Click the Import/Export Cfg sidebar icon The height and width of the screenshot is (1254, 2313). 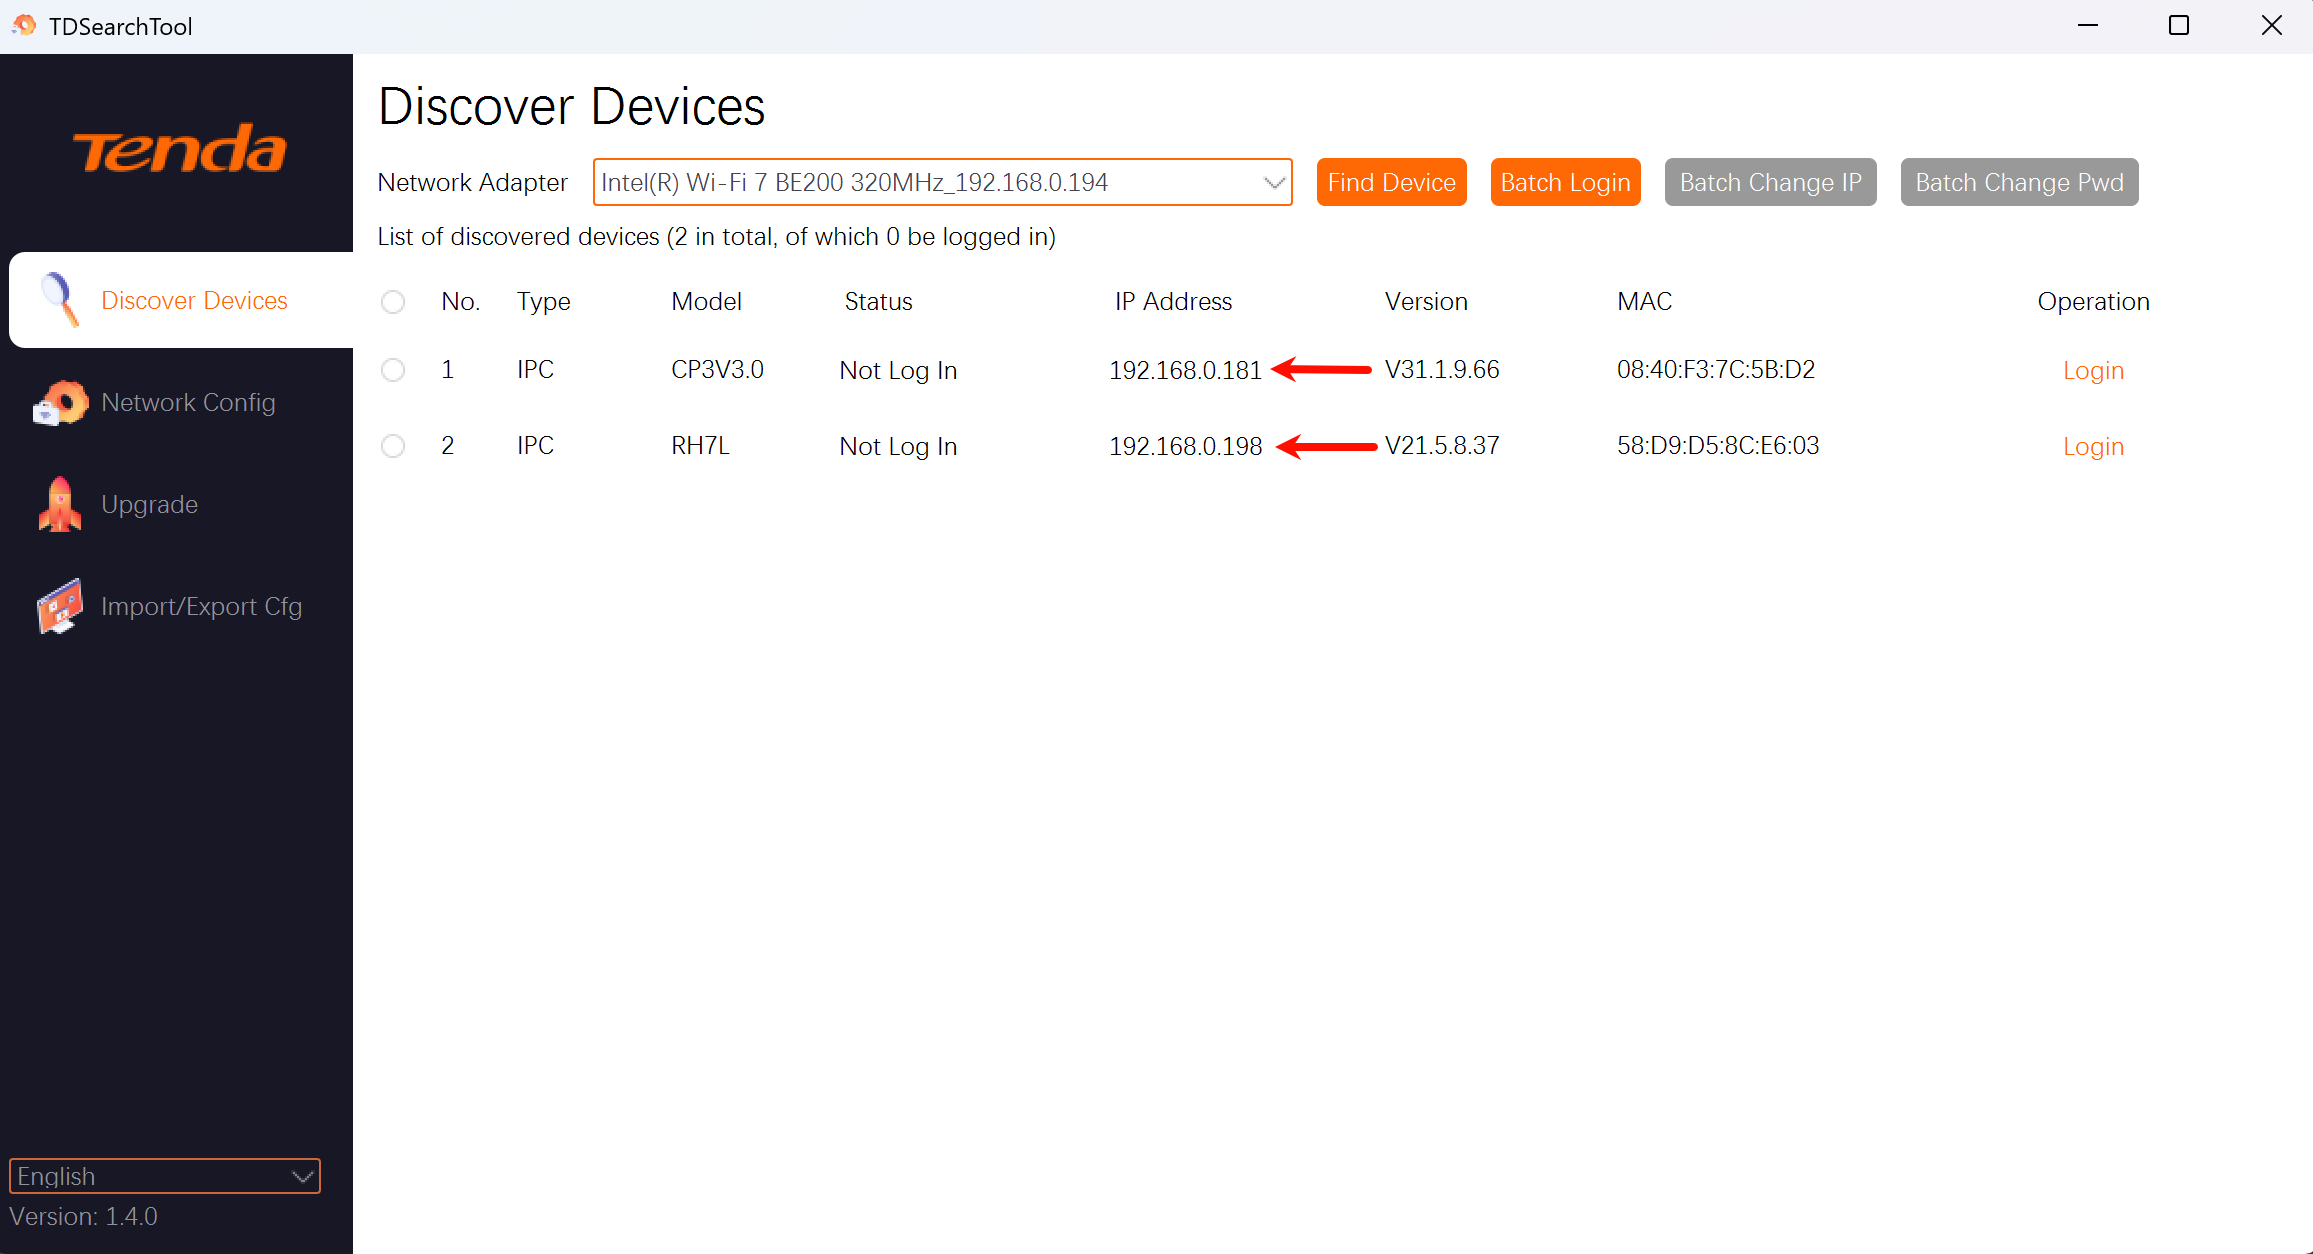coord(60,606)
